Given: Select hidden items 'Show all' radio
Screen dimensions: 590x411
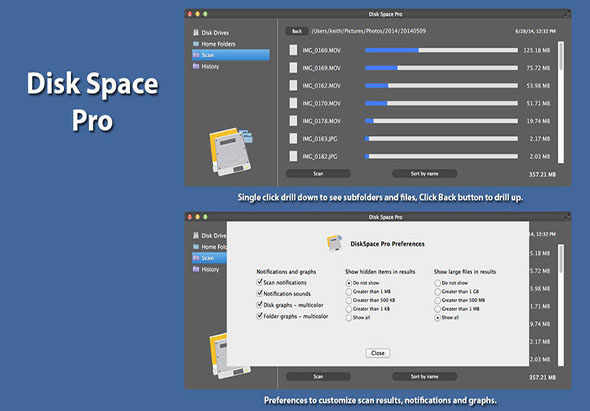Looking at the screenshot, I should [x=348, y=318].
